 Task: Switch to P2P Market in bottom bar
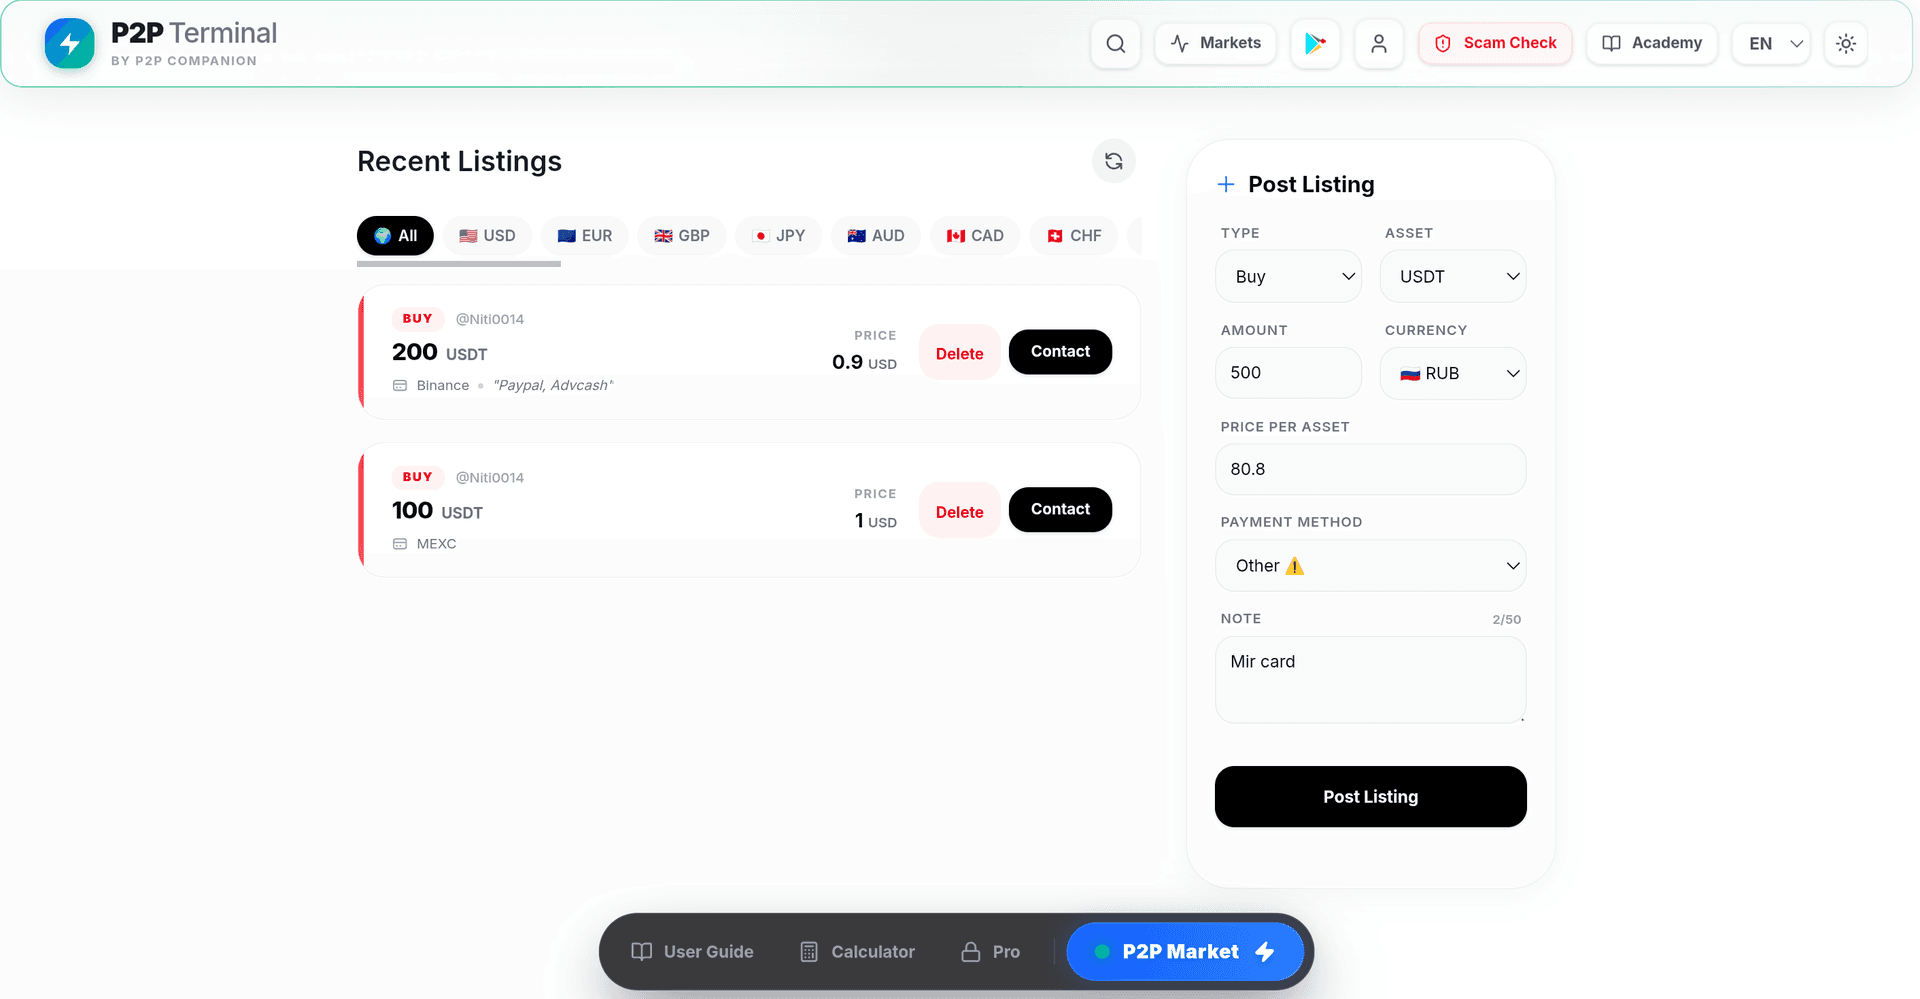(1185, 952)
